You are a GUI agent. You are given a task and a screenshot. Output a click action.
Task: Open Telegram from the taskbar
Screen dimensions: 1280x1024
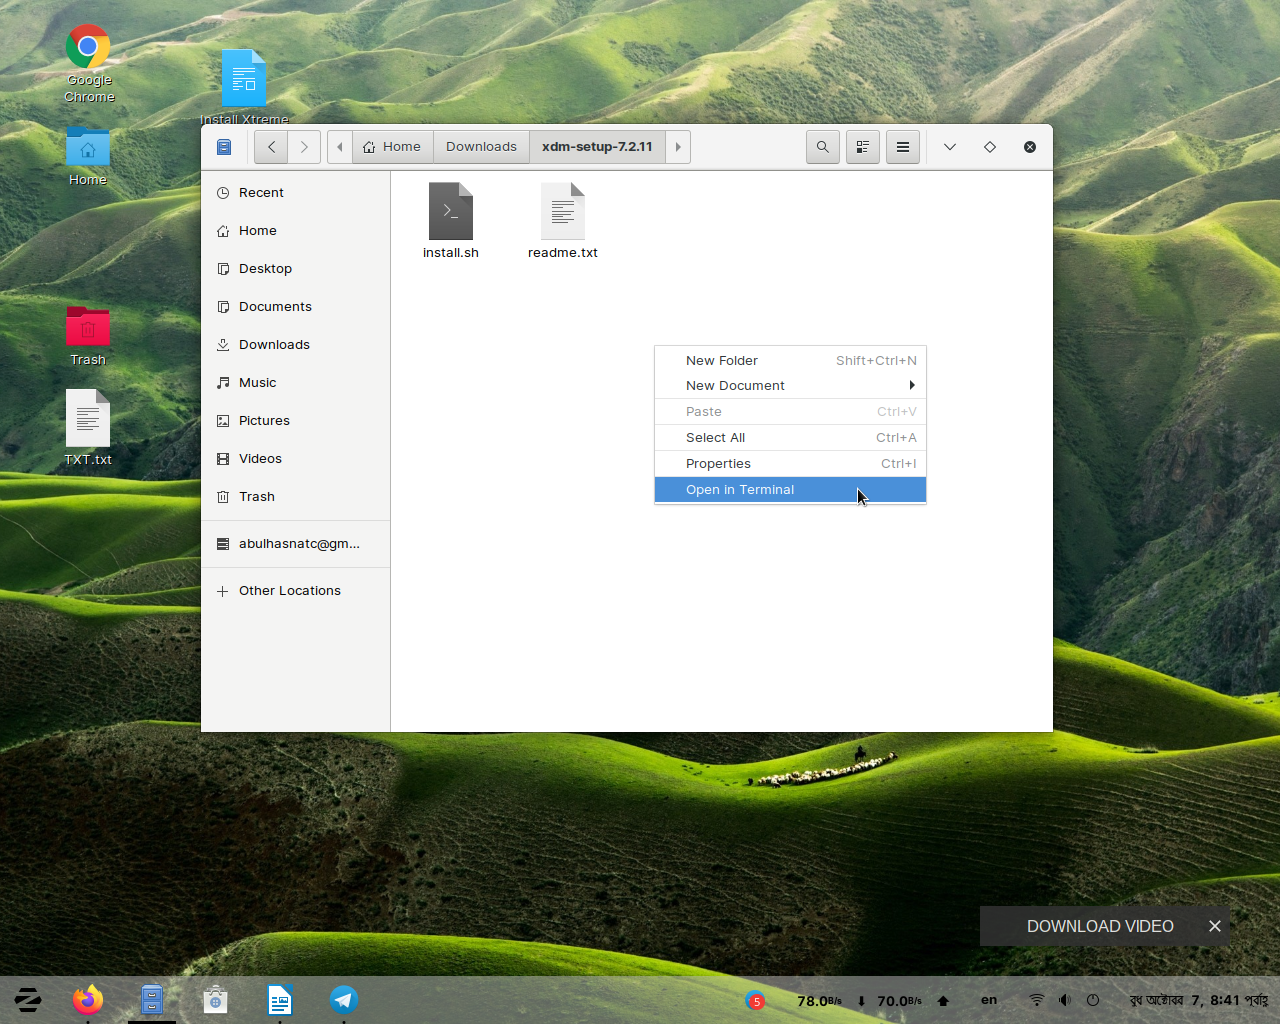pos(343,999)
